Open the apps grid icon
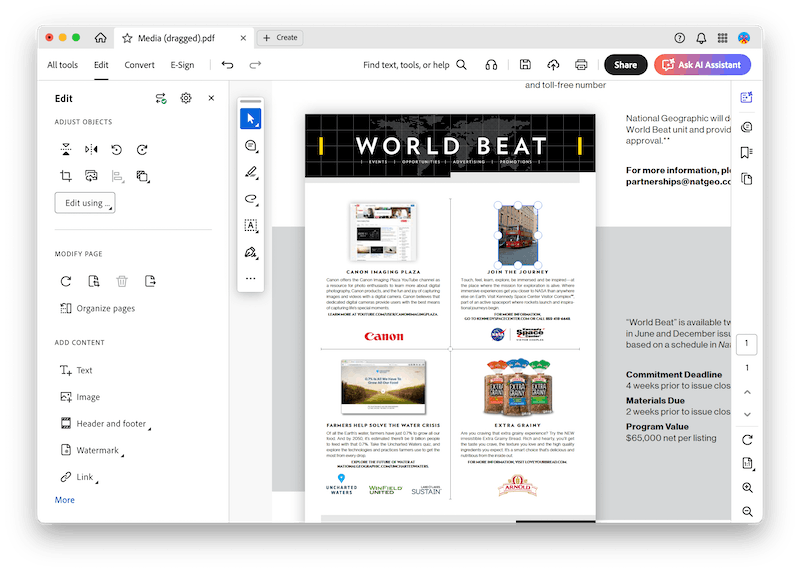This screenshot has height=572, width=800. 722,38
